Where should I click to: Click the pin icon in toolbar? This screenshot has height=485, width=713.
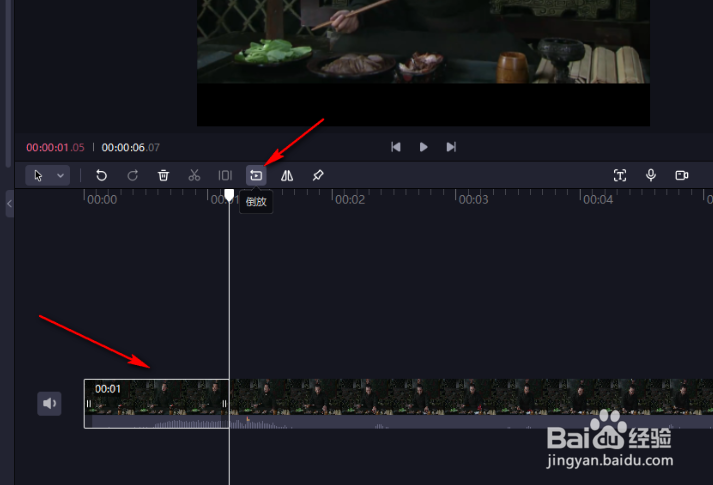tap(318, 175)
